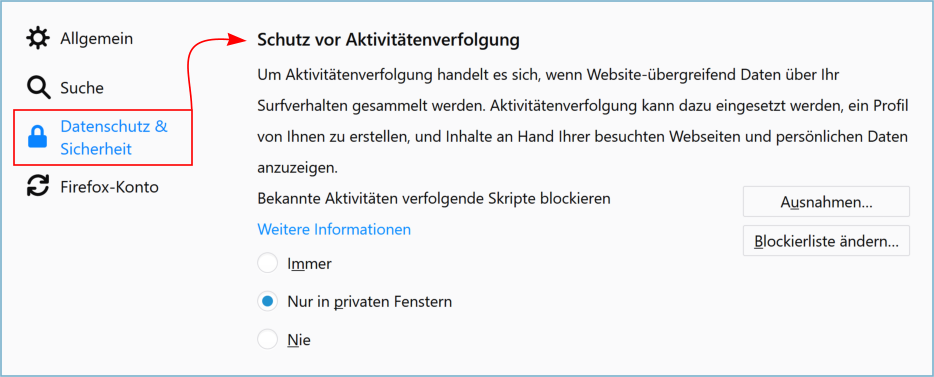Screen dimensions: 934x377
Task: Select the Immer radio button
Action: pos(267,263)
